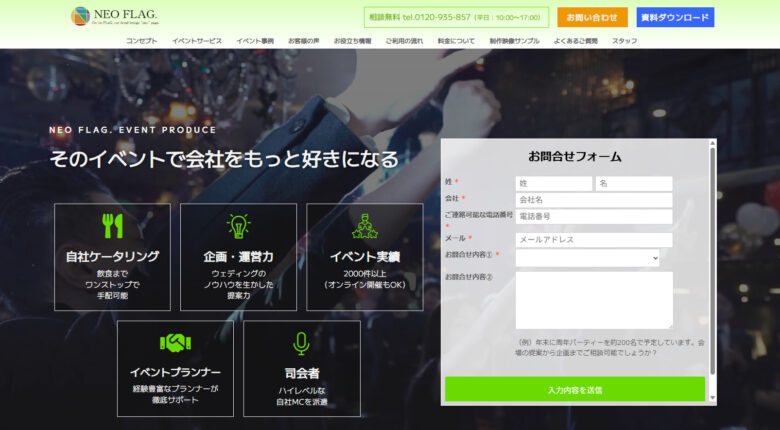Go to the 料金について menu item

coord(455,41)
